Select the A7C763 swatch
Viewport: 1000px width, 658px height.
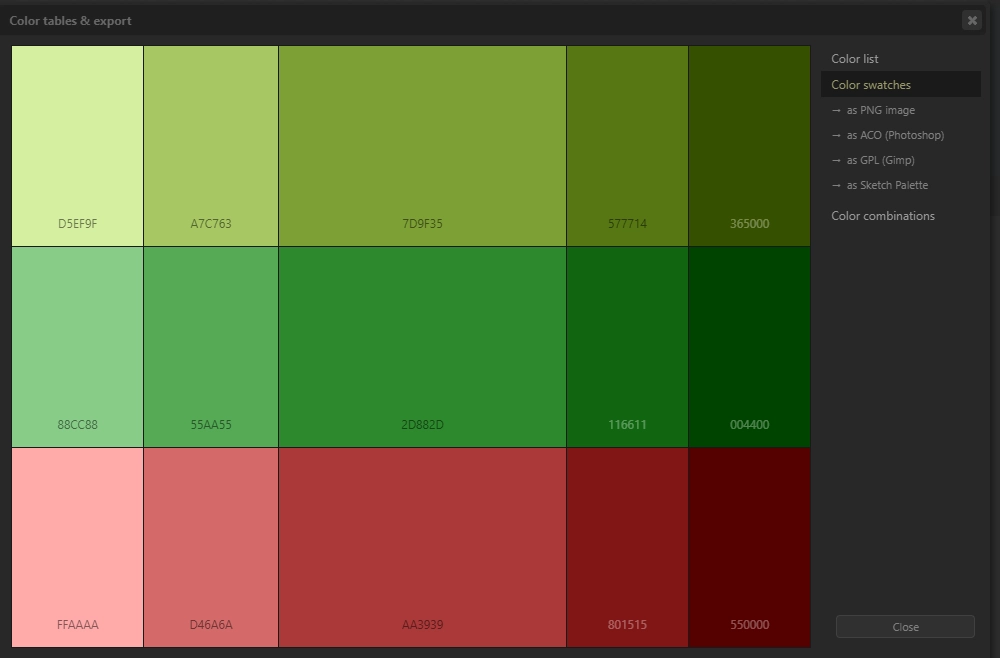pyautogui.click(x=211, y=146)
